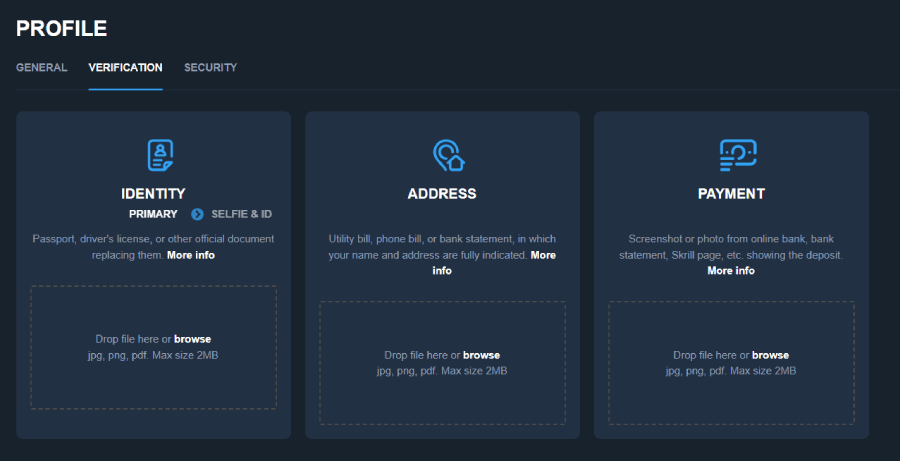
Task: Click the PROFILE page heading
Action: point(61,28)
